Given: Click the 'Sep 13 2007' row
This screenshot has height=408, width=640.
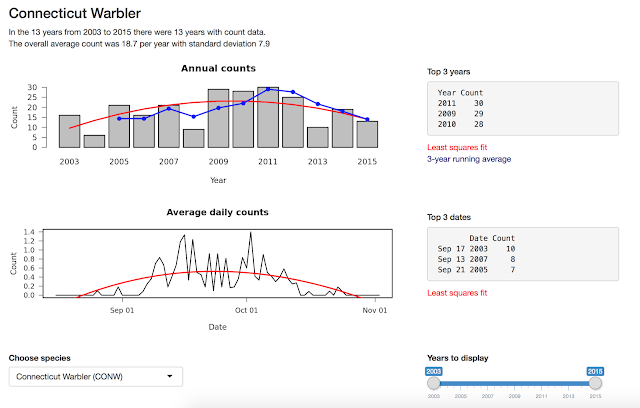Looking at the screenshot, I should [x=476, y=259].
